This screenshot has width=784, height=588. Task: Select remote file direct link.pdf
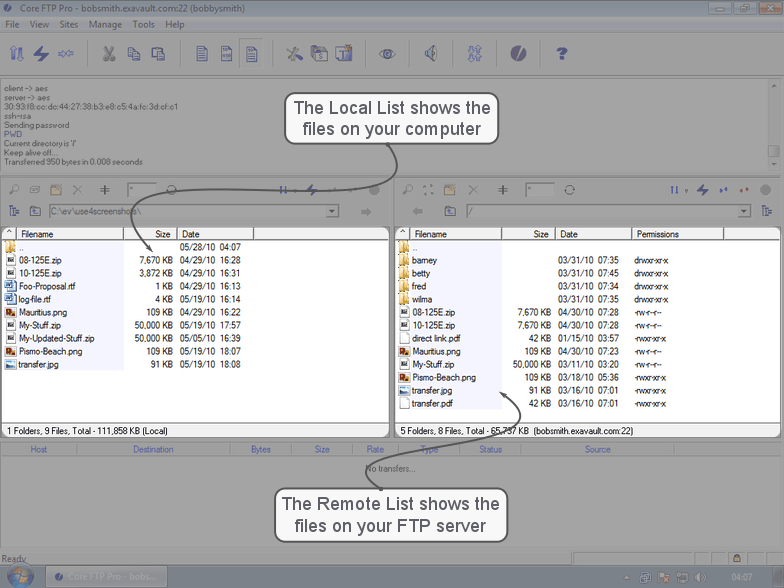(x=436, y=338)
